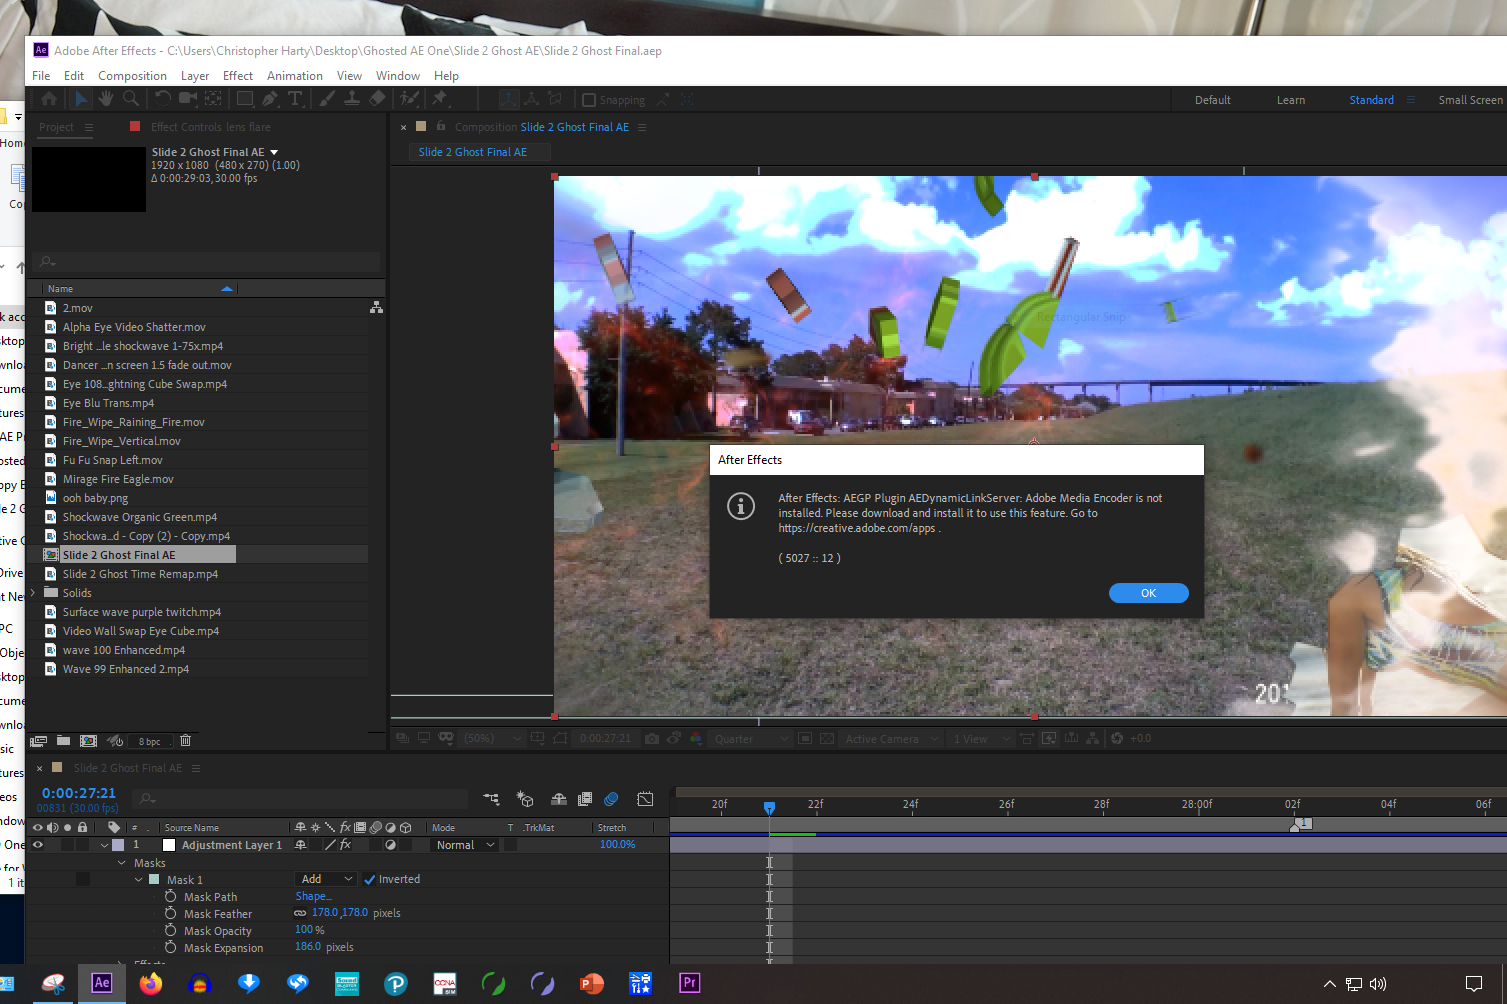Select the Horizontal Type tool
The image size is (1507, 1004).
click(296, 99)
